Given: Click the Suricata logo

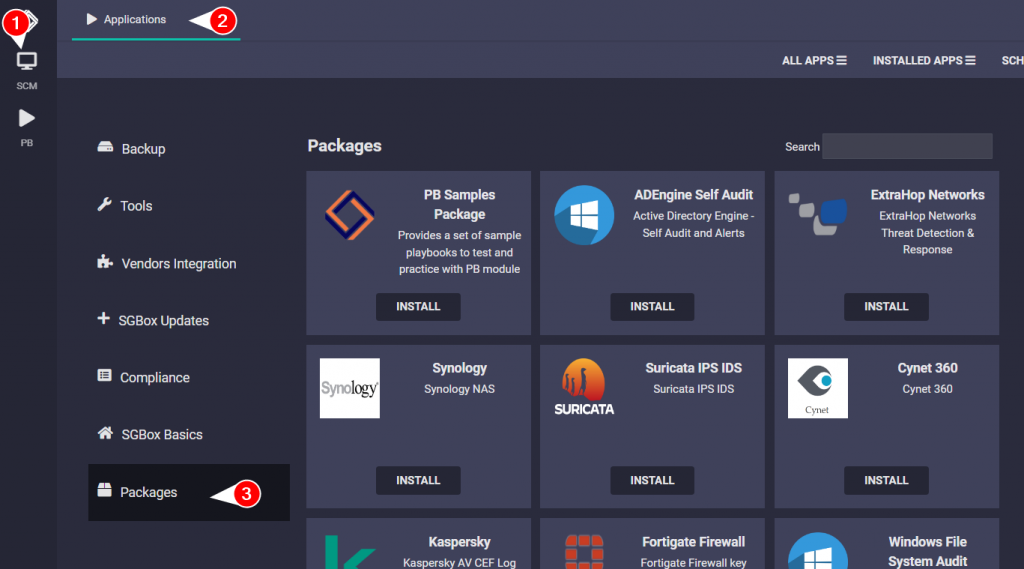Looking at the screenshot, I should pos(584,387).
